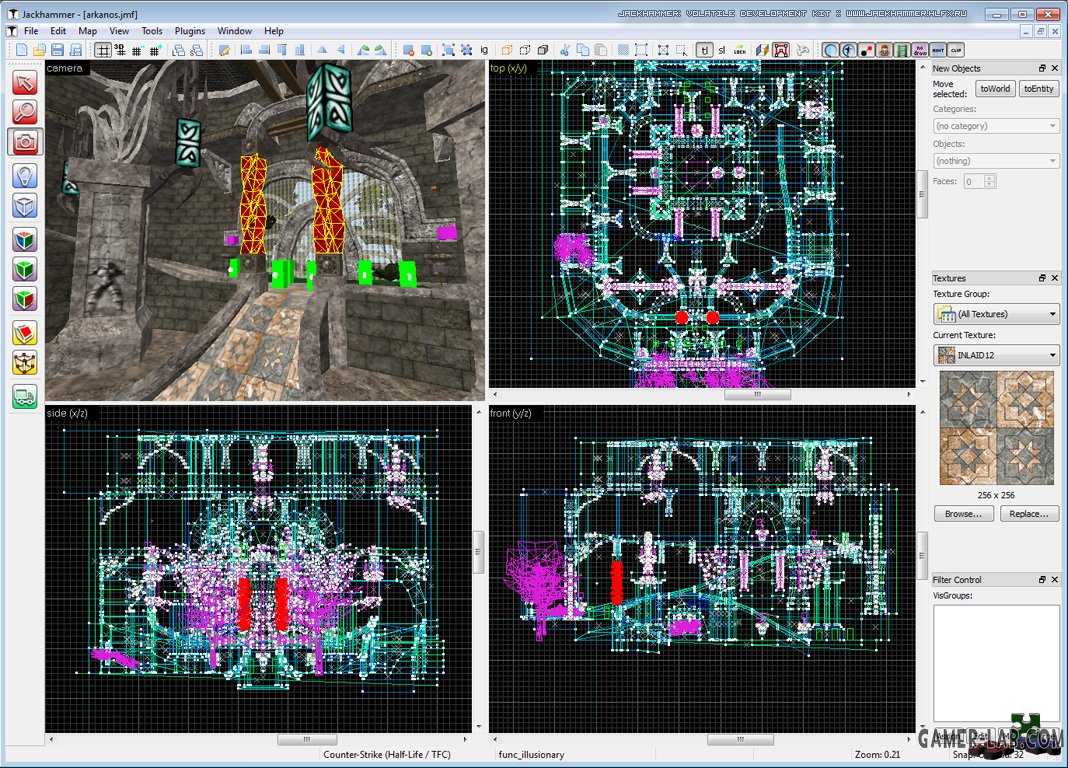Click the Browse... texture button

coord(963,513)
